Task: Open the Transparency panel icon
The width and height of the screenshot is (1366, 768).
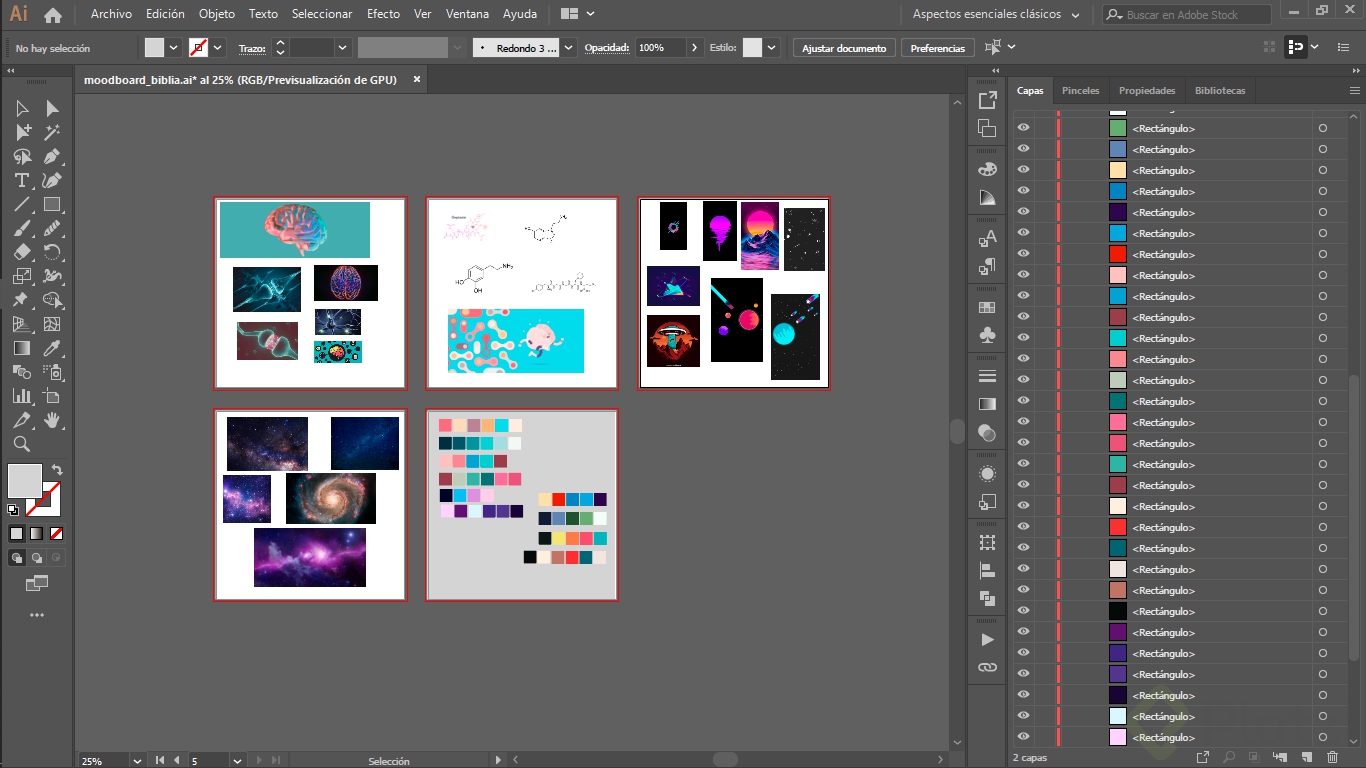Action: tap(987, 432)
